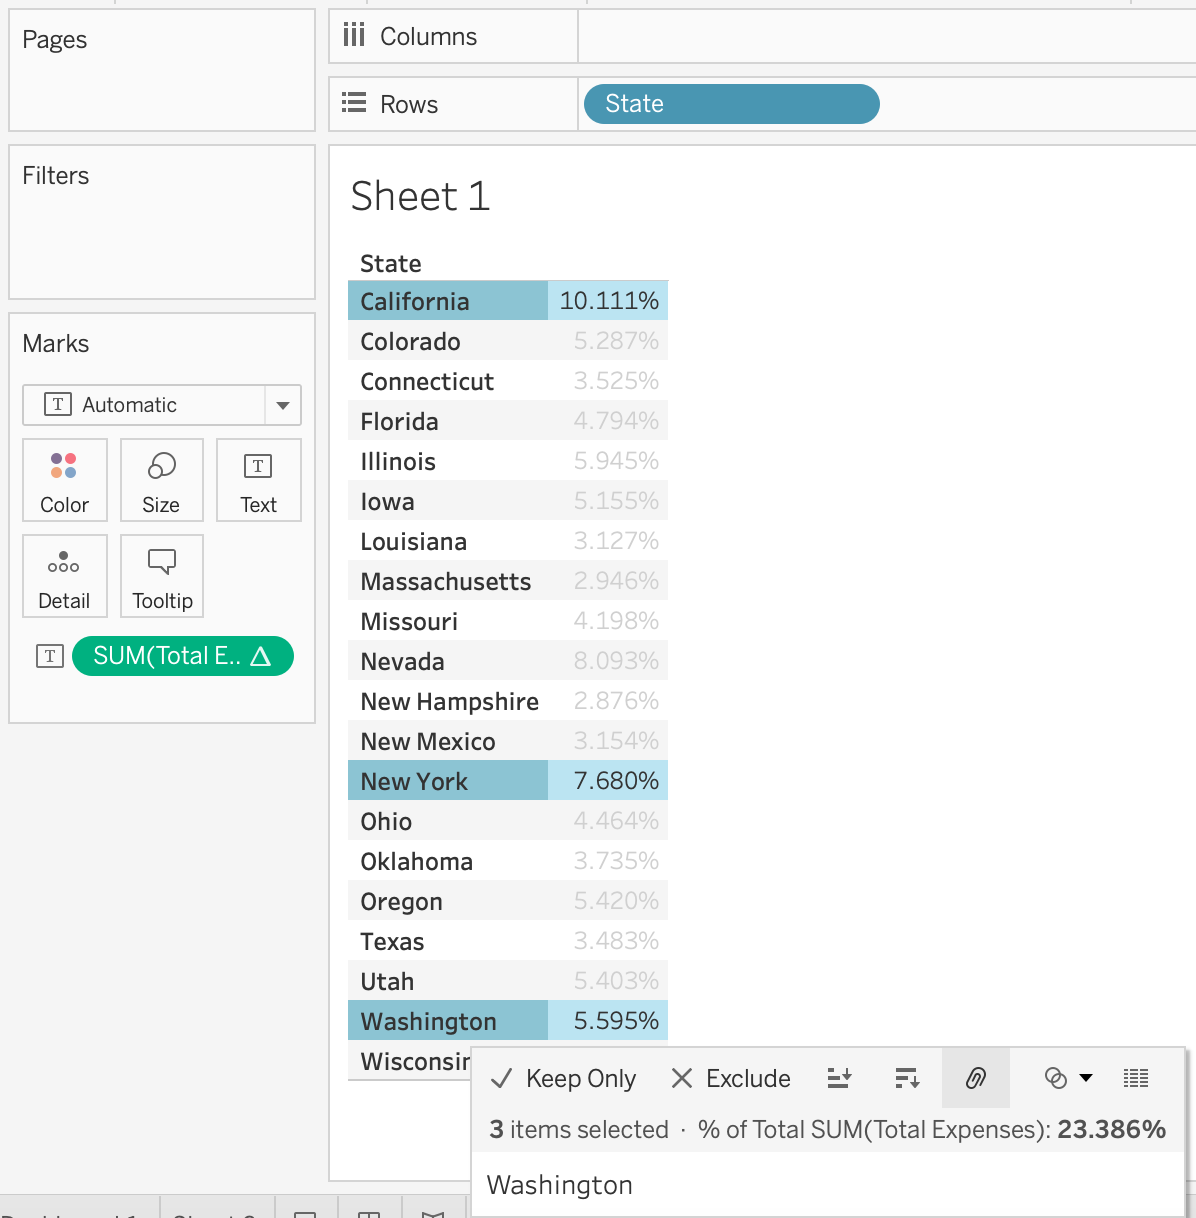Sort descending from tooltip toolbar
This screenshot has height=1218, width=1196.
[x=907, y=1078]
